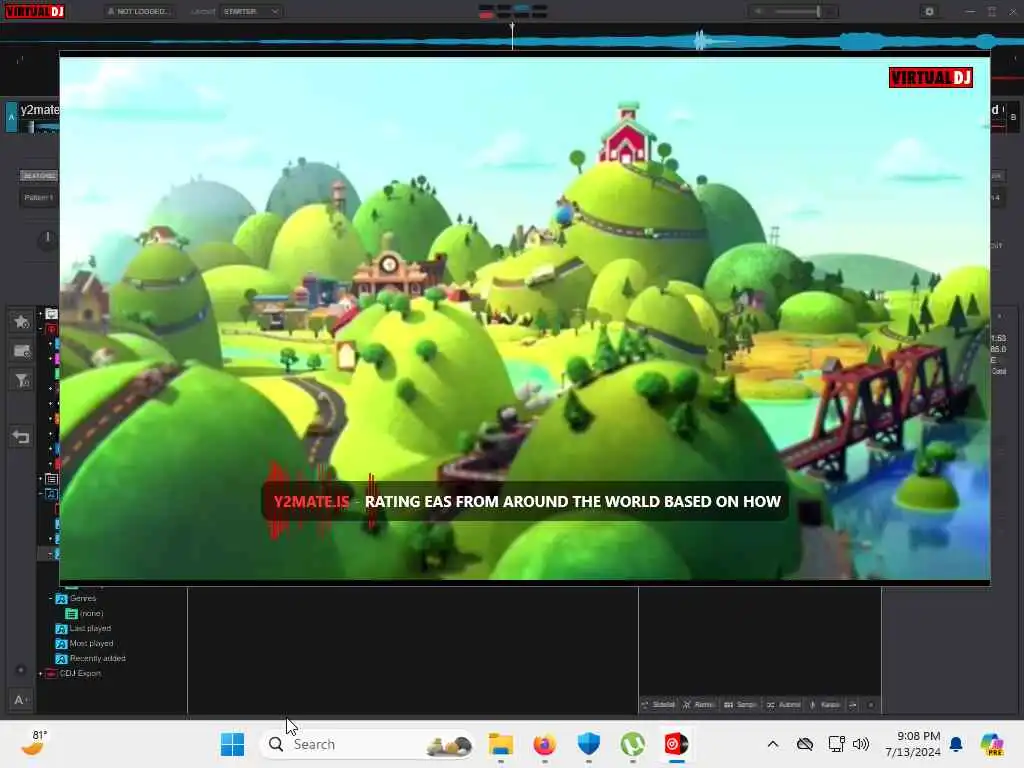This screenshot has width=1024, height=768.
Task: Click the green (none) list icon
Action: point(71,614)
